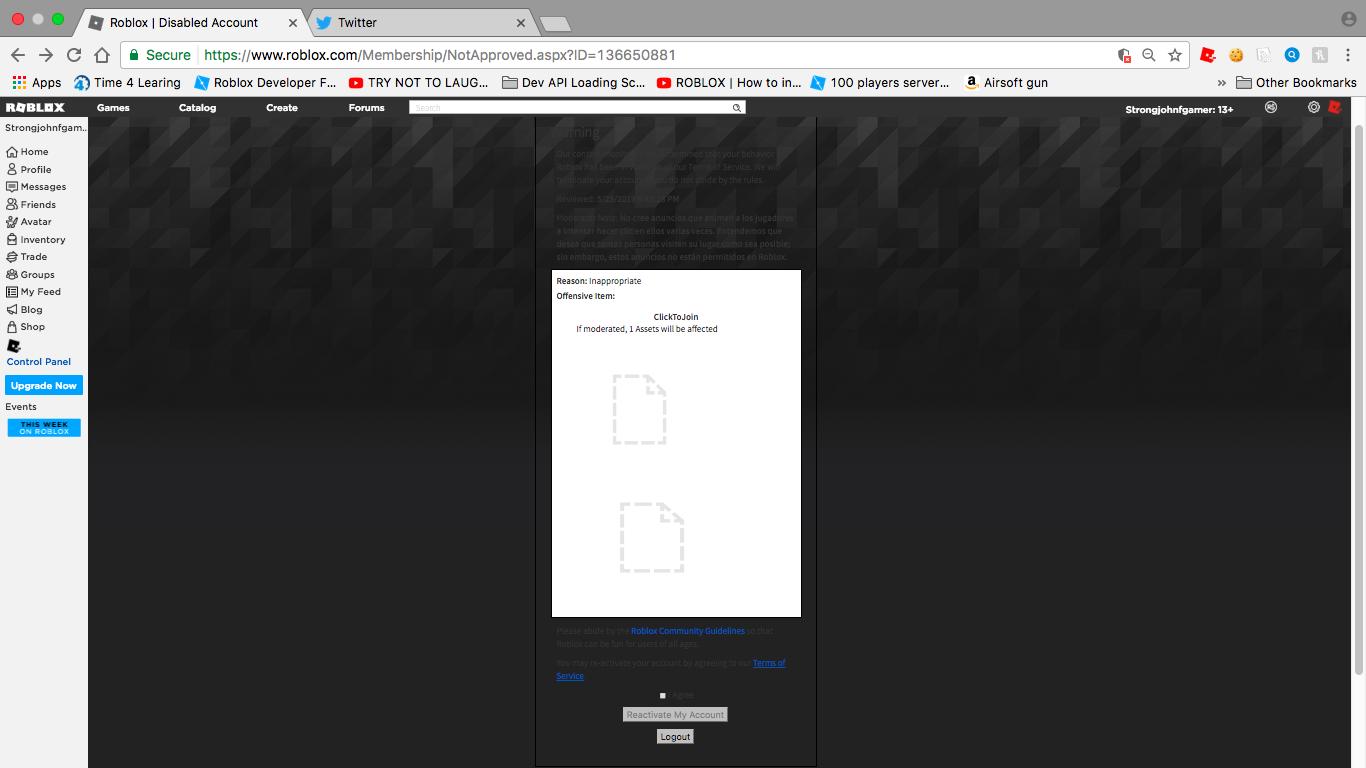Click the browser address bar URL
1366x768 pixels.
click(x=440, y=55)
